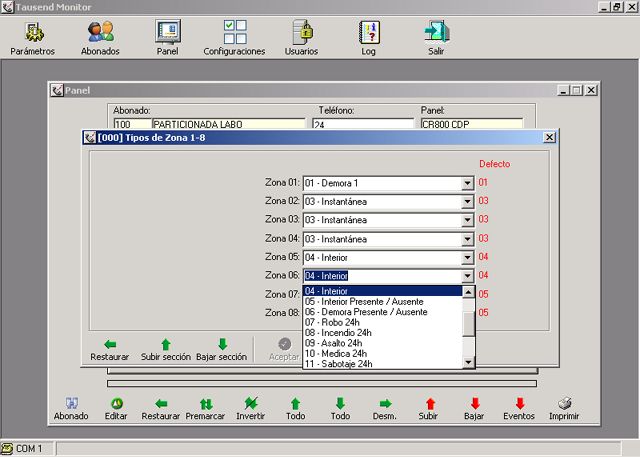
Task: Click Subir sección green up arrow
Action: (166, 344)
